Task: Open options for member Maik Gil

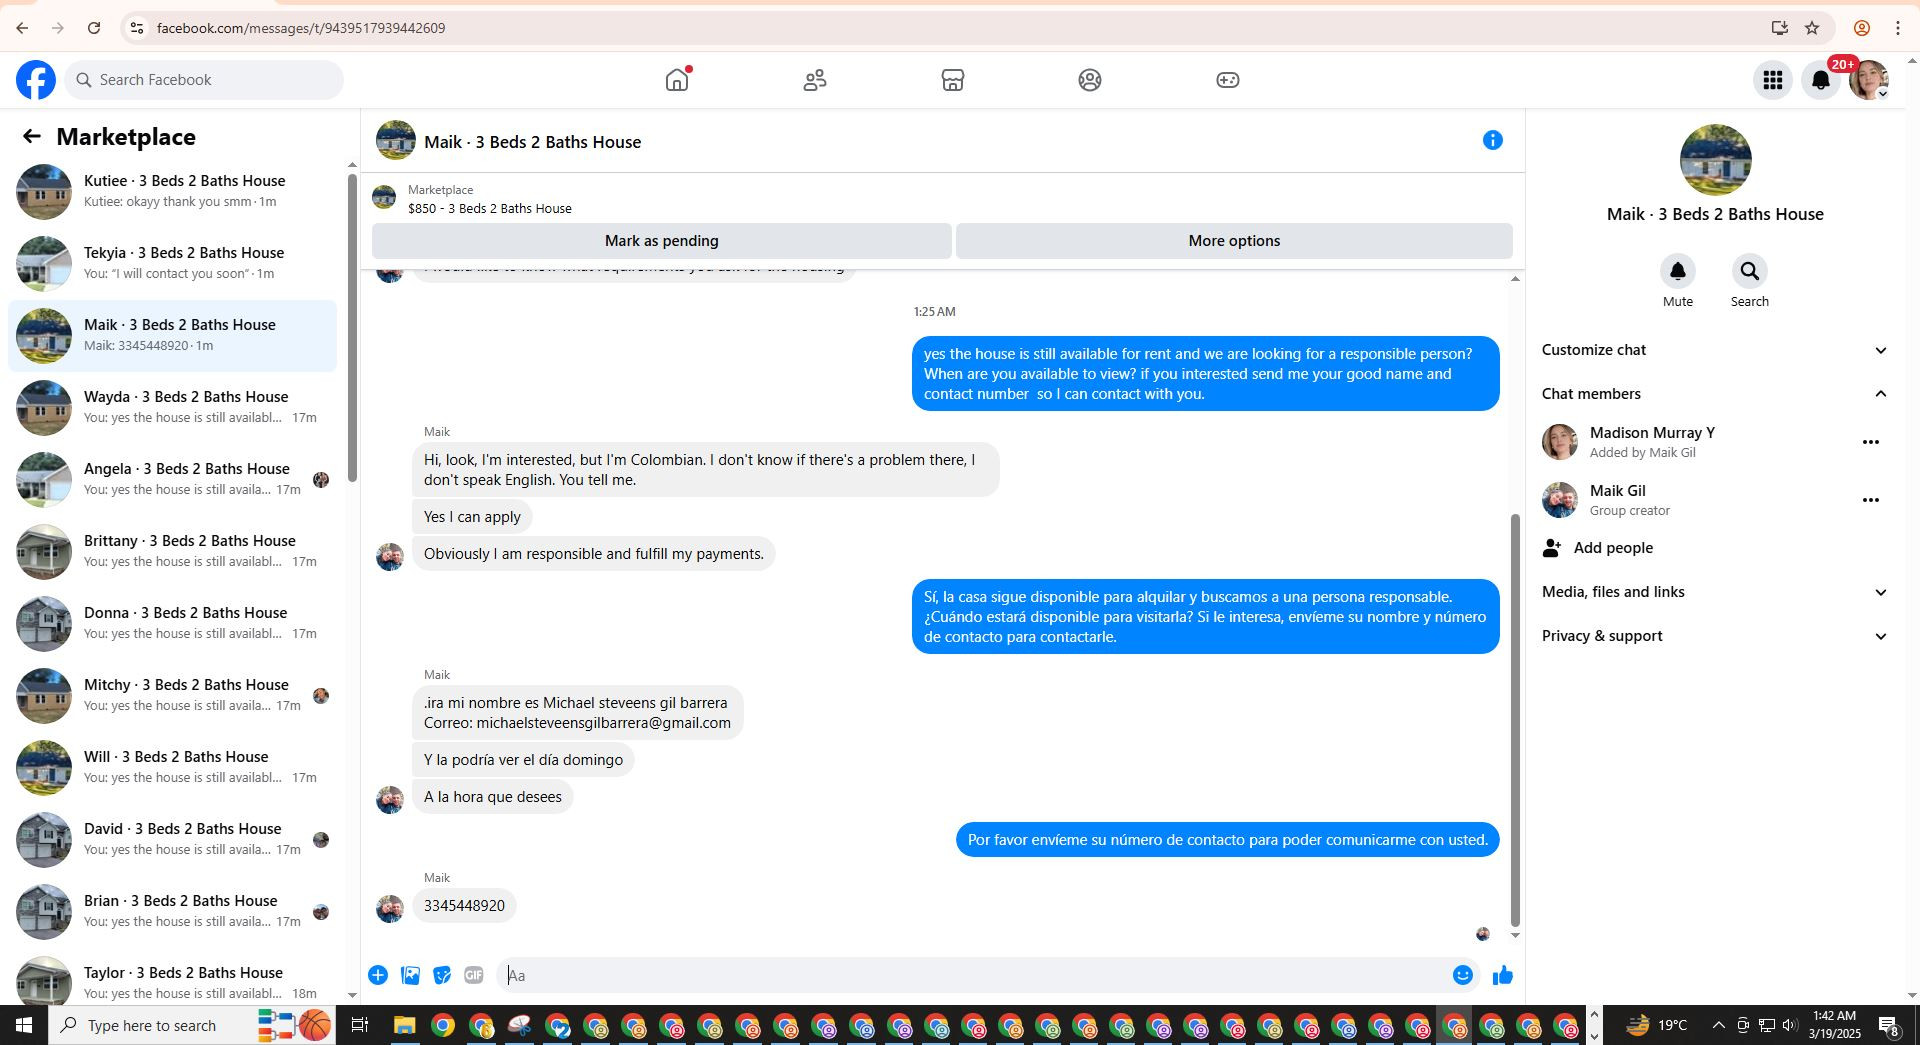Action: coord(1871,500)
